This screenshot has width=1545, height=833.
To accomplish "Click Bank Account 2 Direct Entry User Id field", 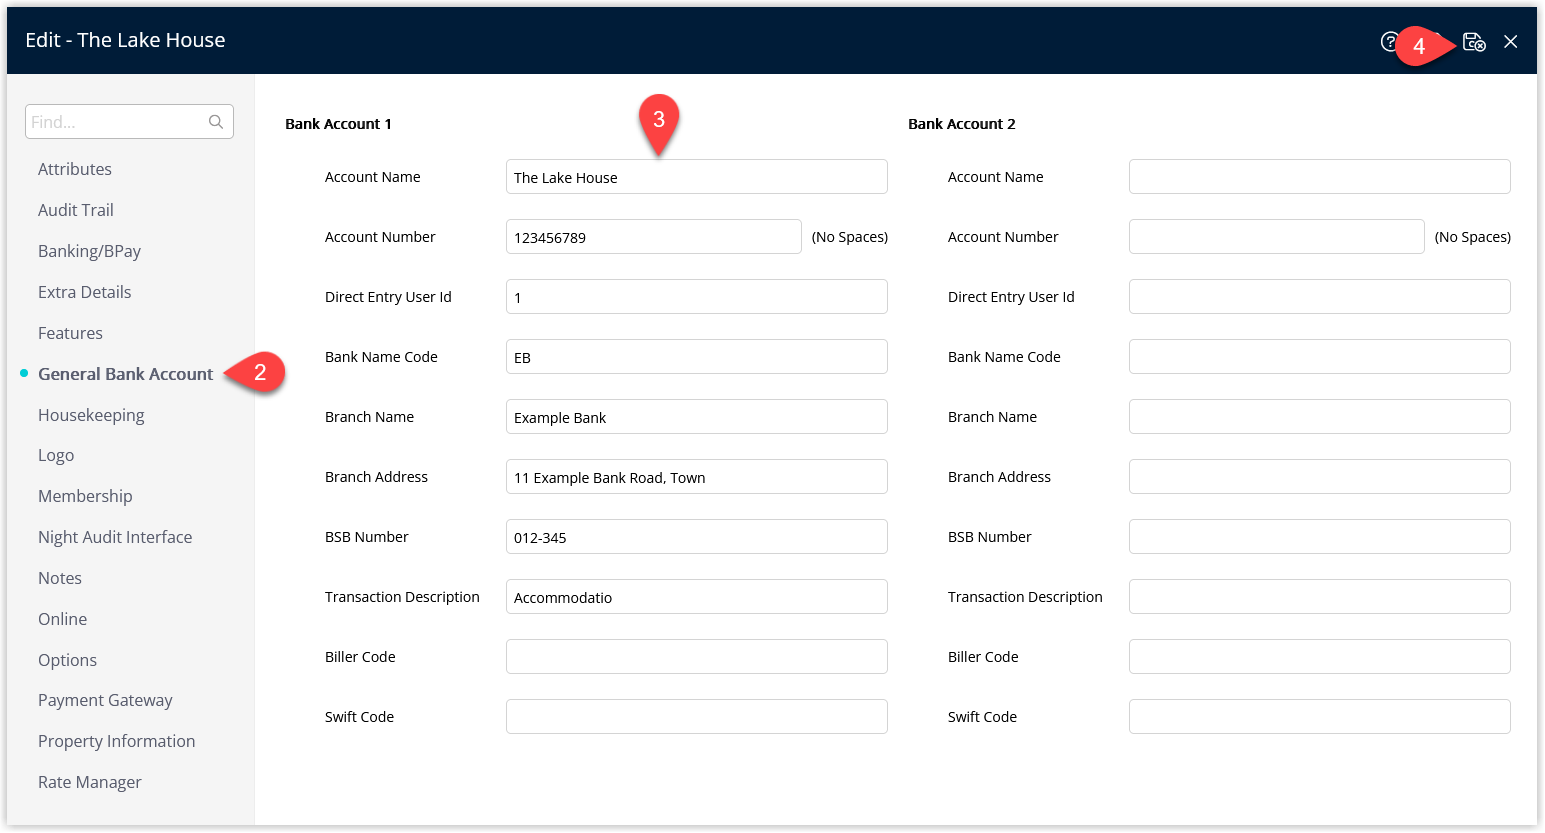I will (x=1320, y=297).
